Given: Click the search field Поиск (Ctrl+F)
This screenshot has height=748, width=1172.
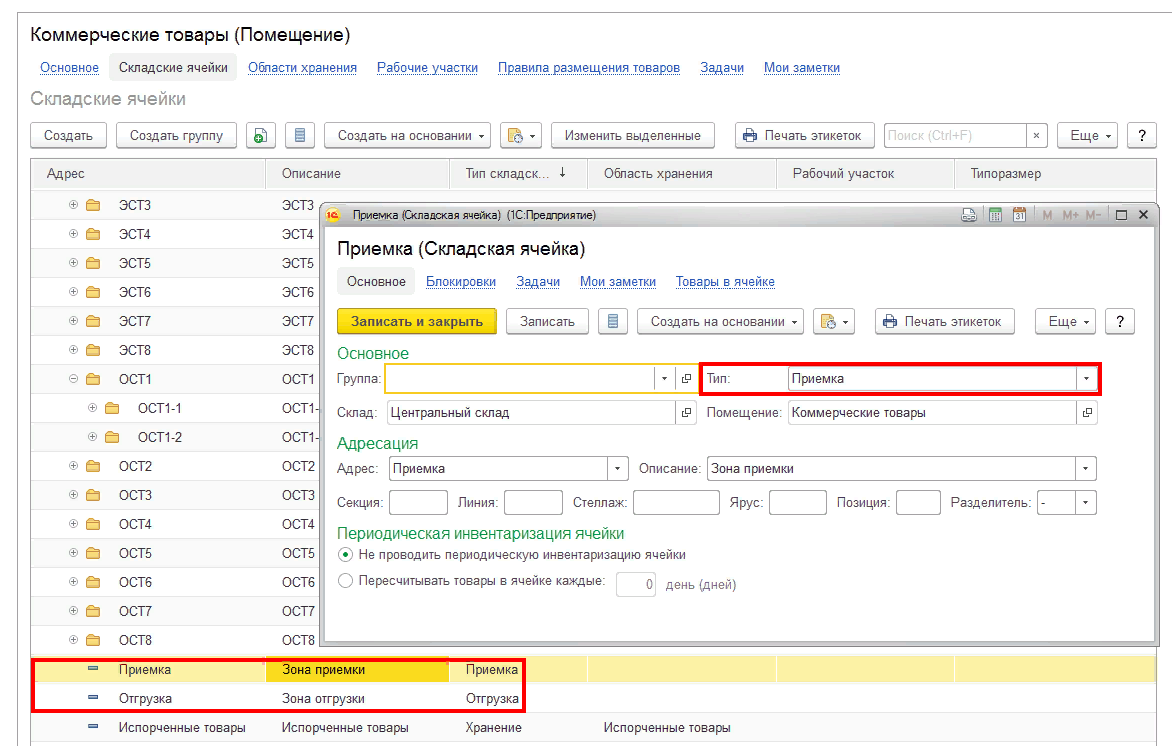Looking at the screenshot, I should 954,136.
